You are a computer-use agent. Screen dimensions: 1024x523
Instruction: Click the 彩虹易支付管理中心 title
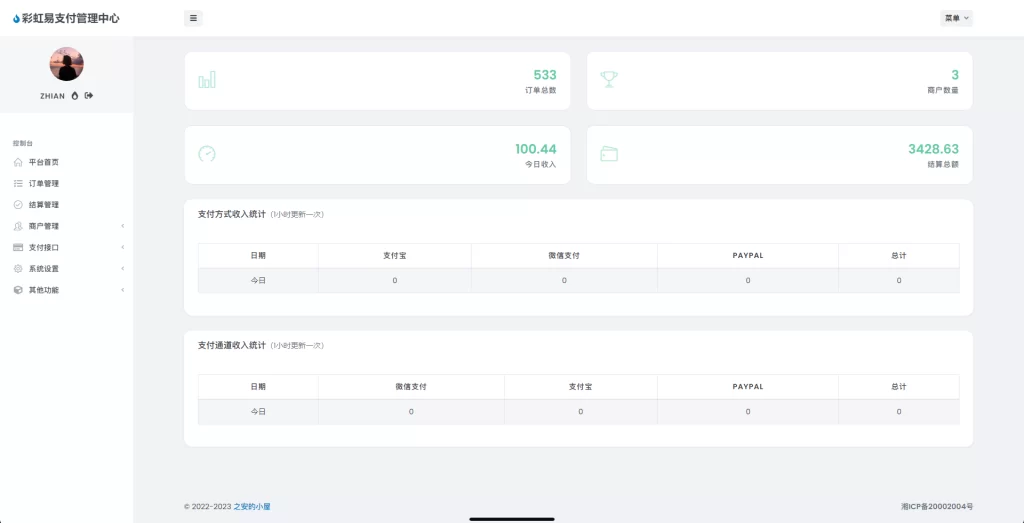pos(71,19)
